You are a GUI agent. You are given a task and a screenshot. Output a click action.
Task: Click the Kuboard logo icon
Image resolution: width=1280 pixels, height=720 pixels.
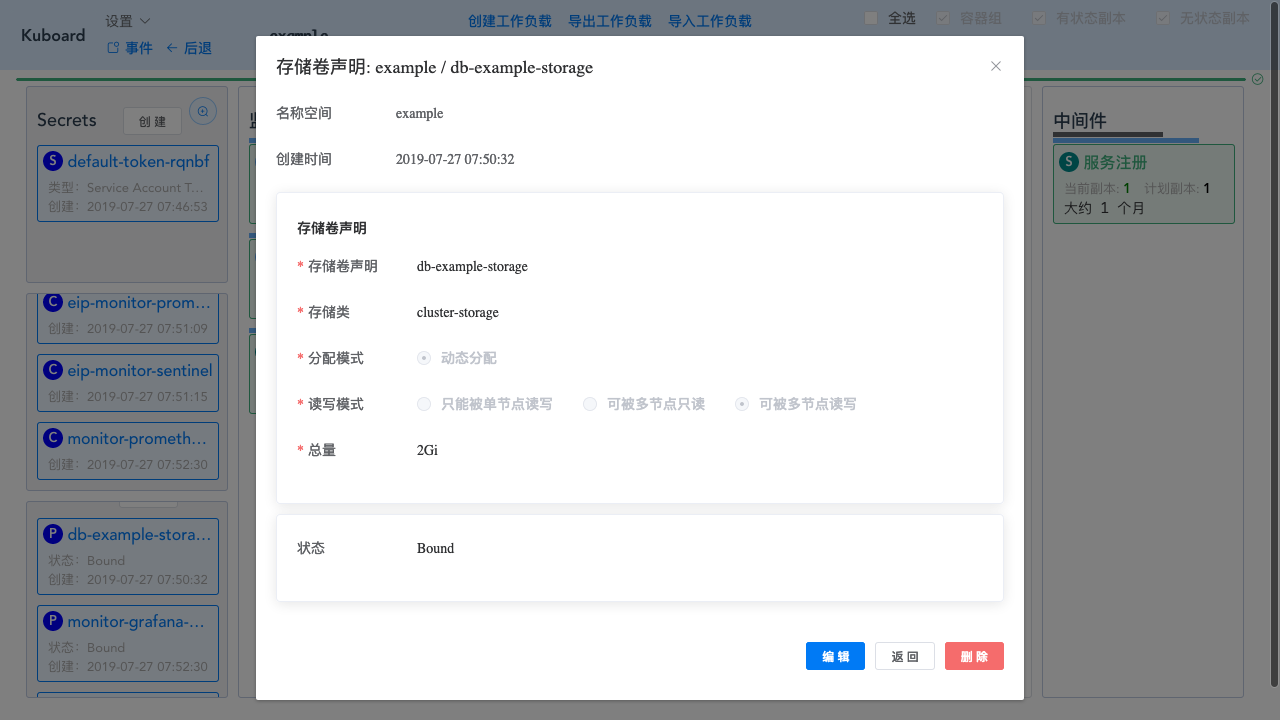pos(52,35)
